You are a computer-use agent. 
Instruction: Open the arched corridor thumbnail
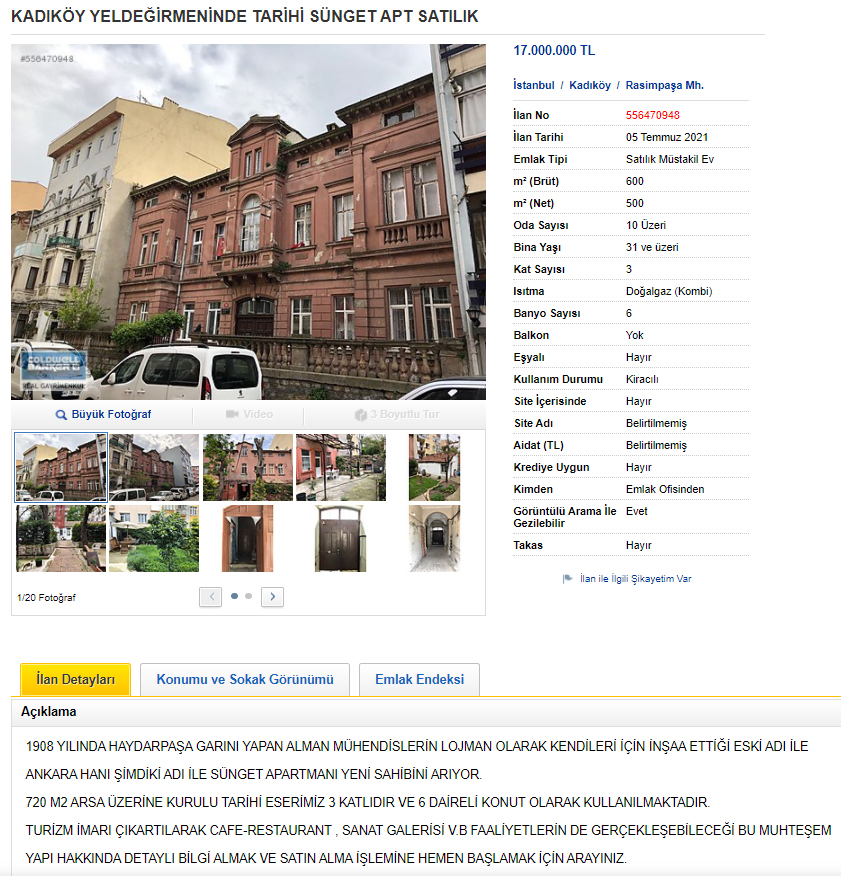pos(434,538)
